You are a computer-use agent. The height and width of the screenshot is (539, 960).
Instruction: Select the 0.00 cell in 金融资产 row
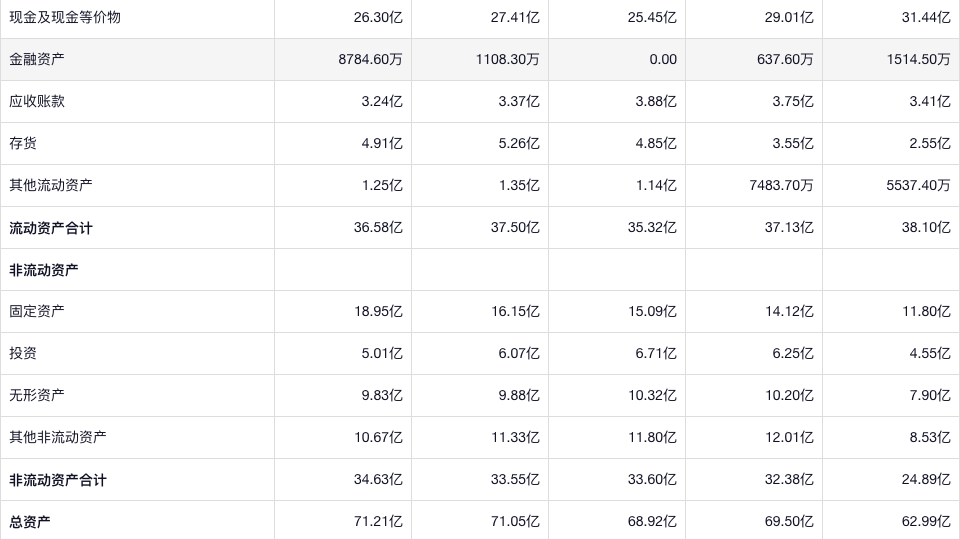(662, 59)
